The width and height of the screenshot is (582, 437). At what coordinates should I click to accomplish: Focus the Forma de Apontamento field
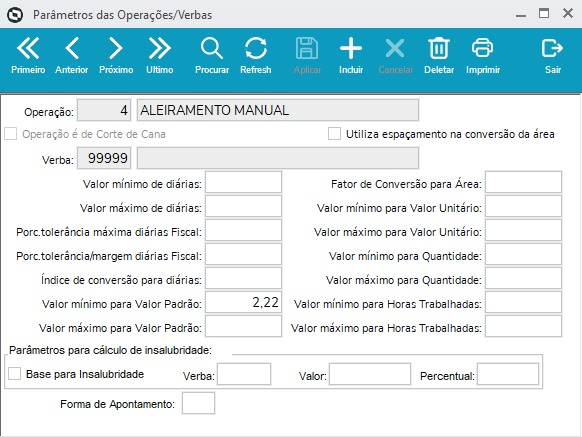[198, 403]
